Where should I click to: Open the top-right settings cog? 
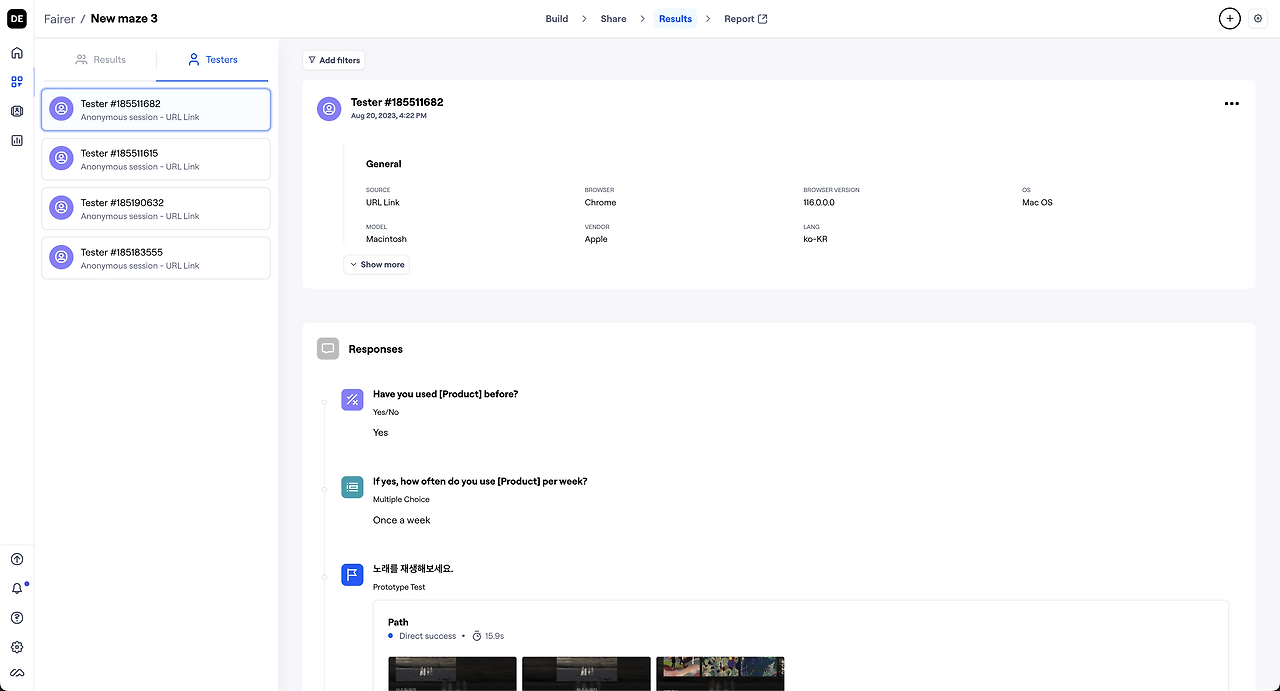[1258, 19]
